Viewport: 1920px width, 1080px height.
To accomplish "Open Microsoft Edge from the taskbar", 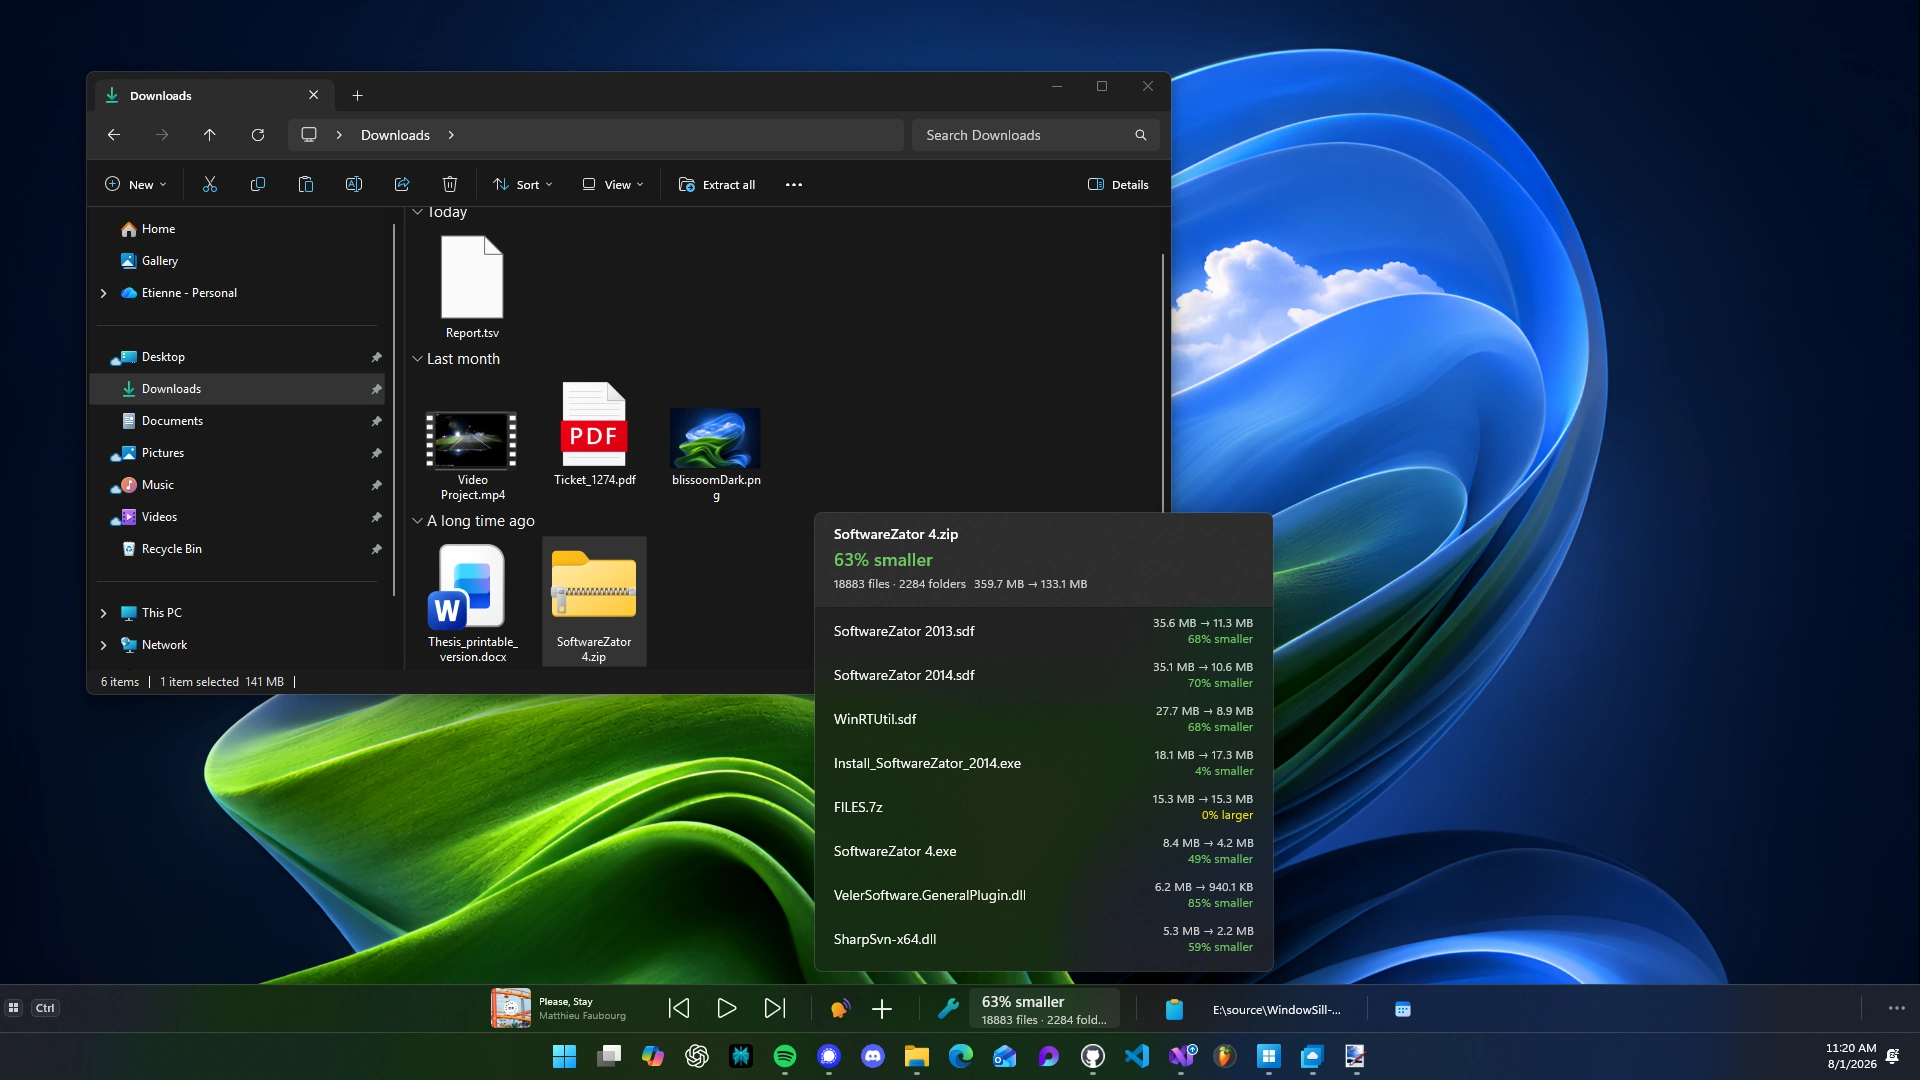I will (x=961, y=1056).
